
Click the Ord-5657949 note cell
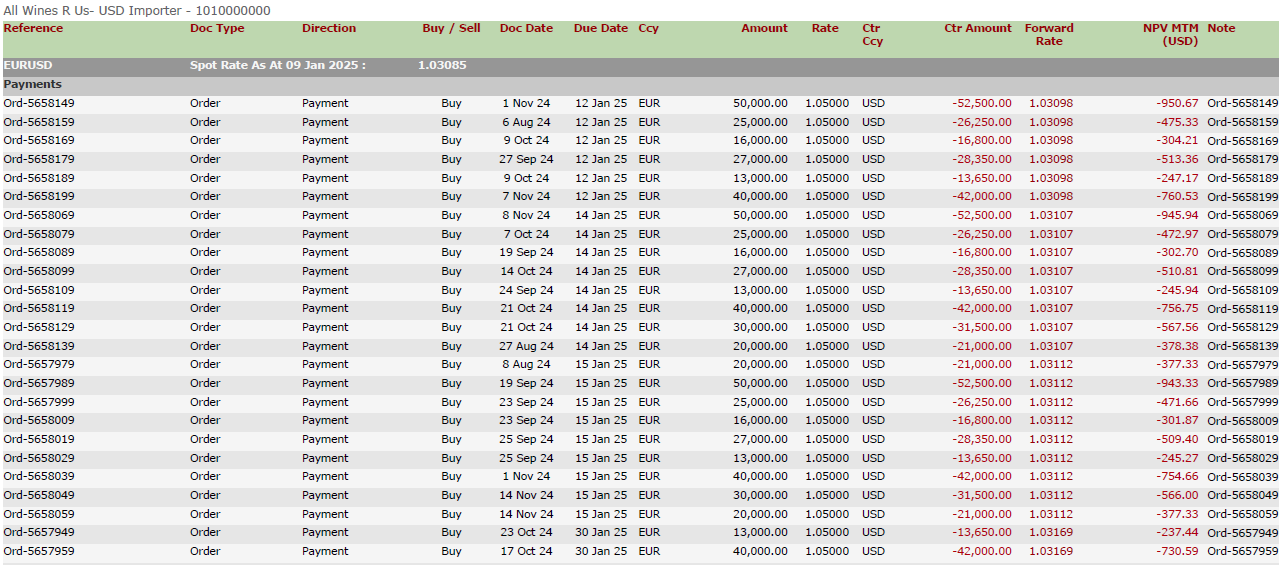(1243, 533)
